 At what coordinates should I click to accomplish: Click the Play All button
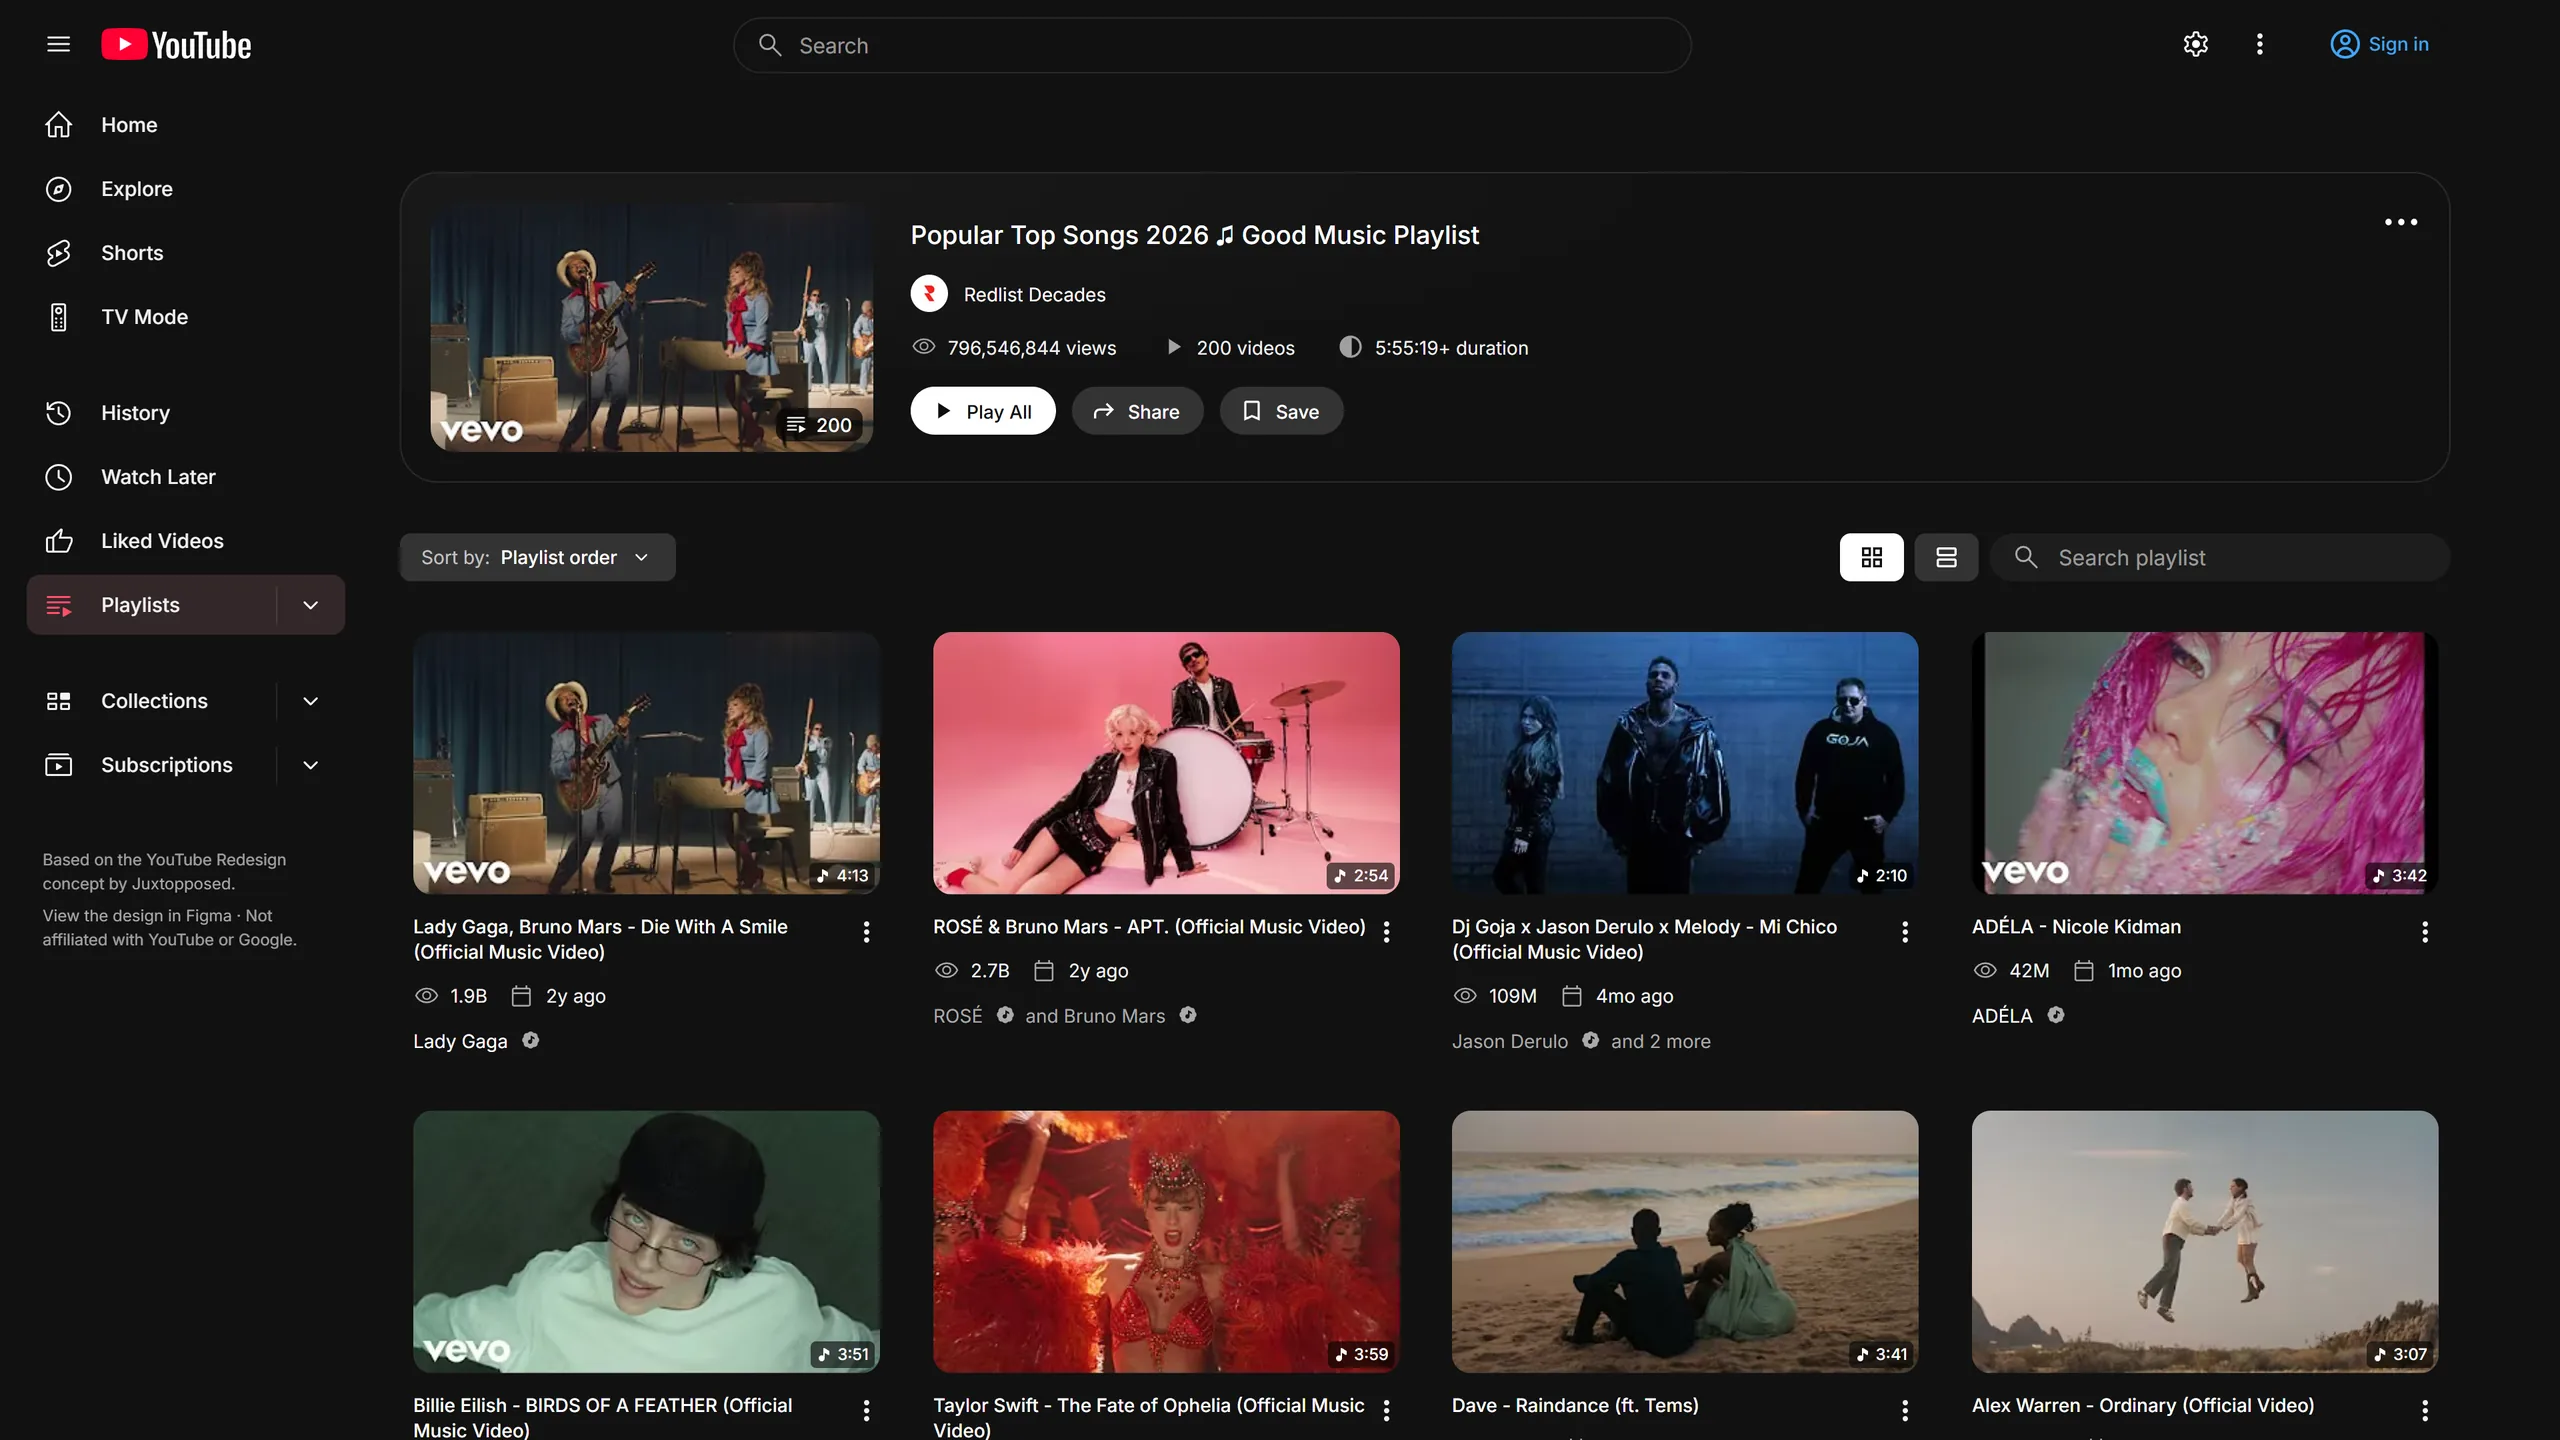983,411
